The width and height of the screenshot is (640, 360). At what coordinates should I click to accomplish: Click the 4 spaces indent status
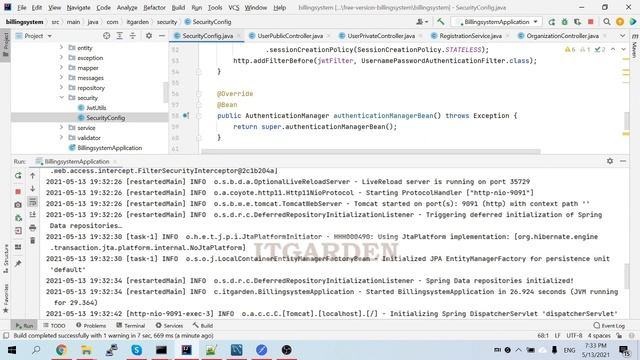coord(599,336)
